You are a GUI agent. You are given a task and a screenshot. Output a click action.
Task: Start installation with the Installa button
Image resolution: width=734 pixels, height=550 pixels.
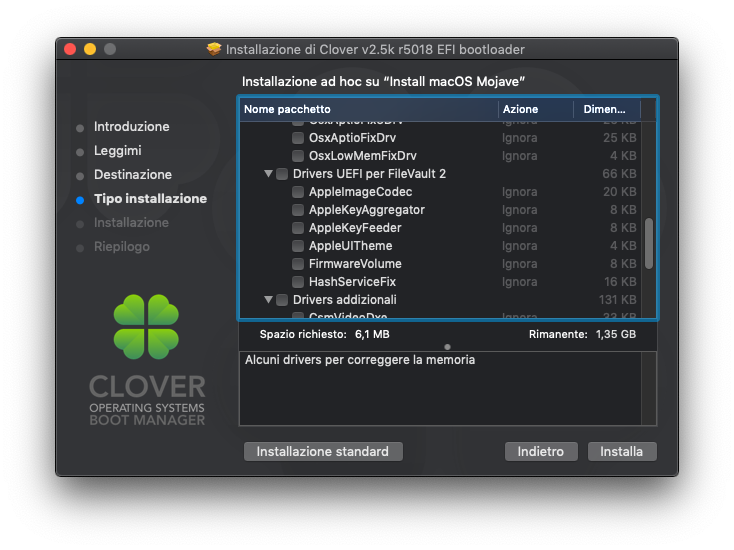tap(622, 452)
